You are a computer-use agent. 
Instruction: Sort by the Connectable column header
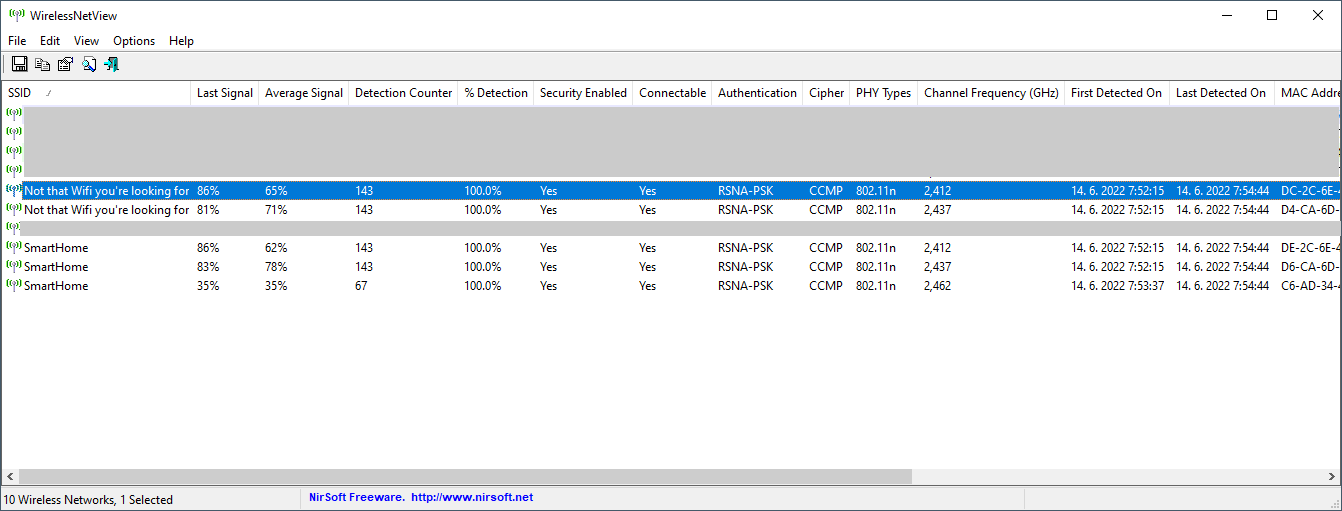coord(672,93)
